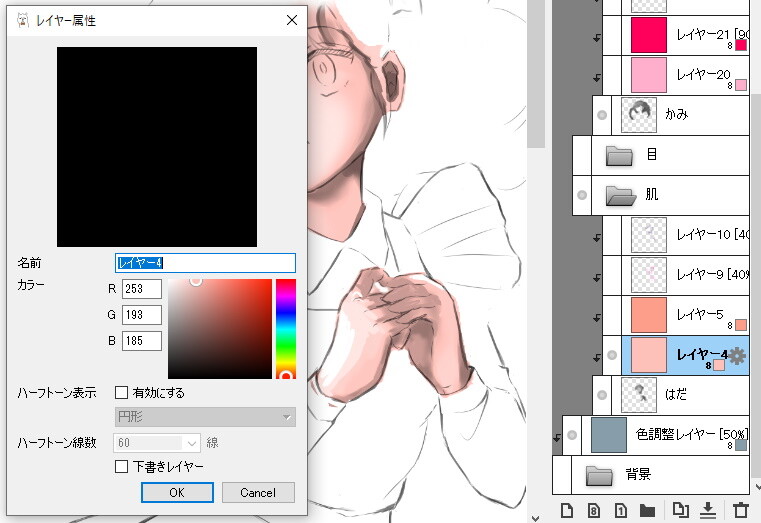This screenshot has width=761, height=523.
Task: Click the レイヤー4 salmon thumbnail
Action: click(649, 355)
